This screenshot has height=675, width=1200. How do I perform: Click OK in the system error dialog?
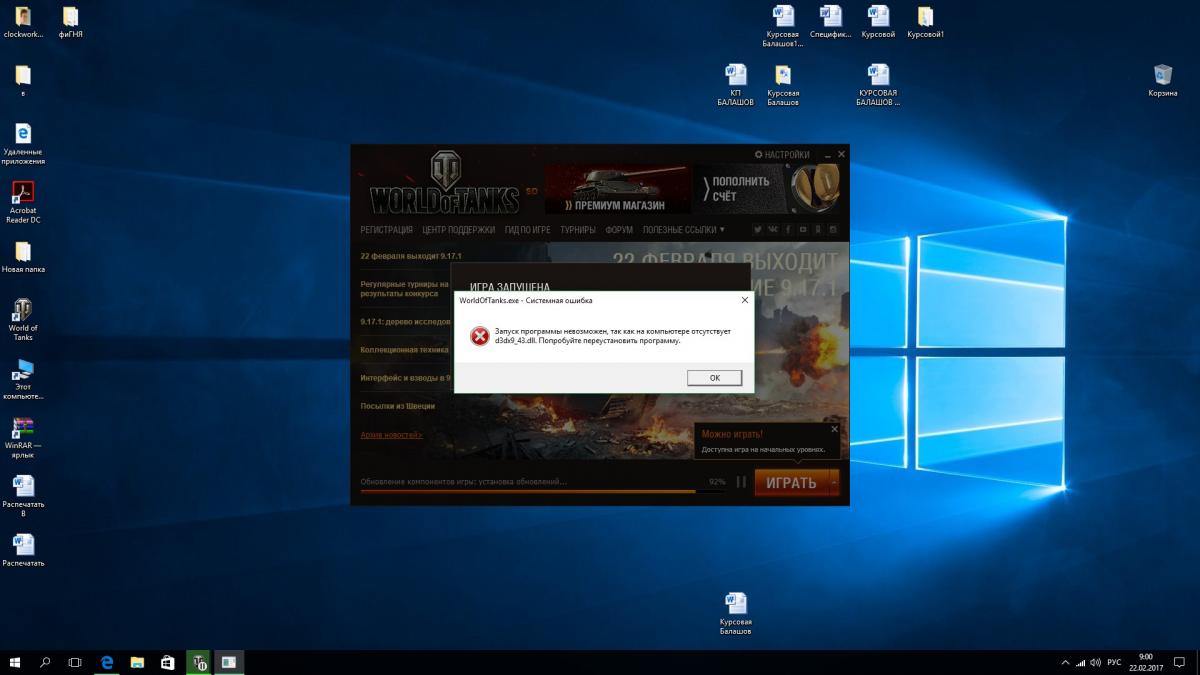tap(714, 378)
